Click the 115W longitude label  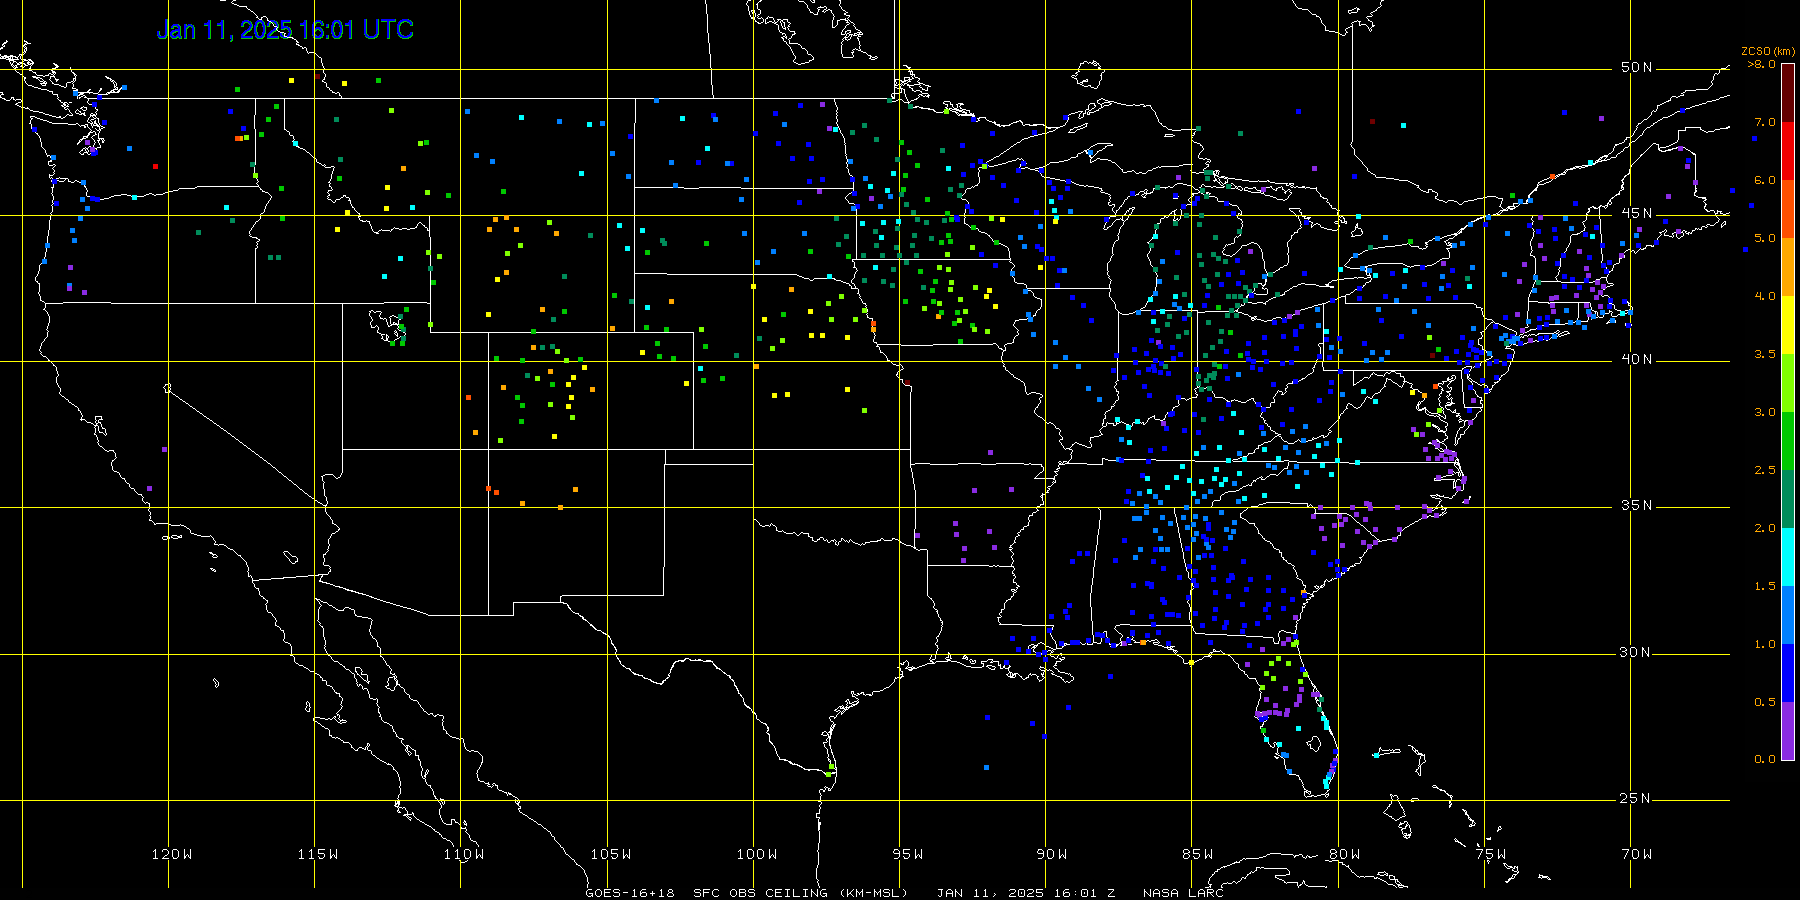318,854
